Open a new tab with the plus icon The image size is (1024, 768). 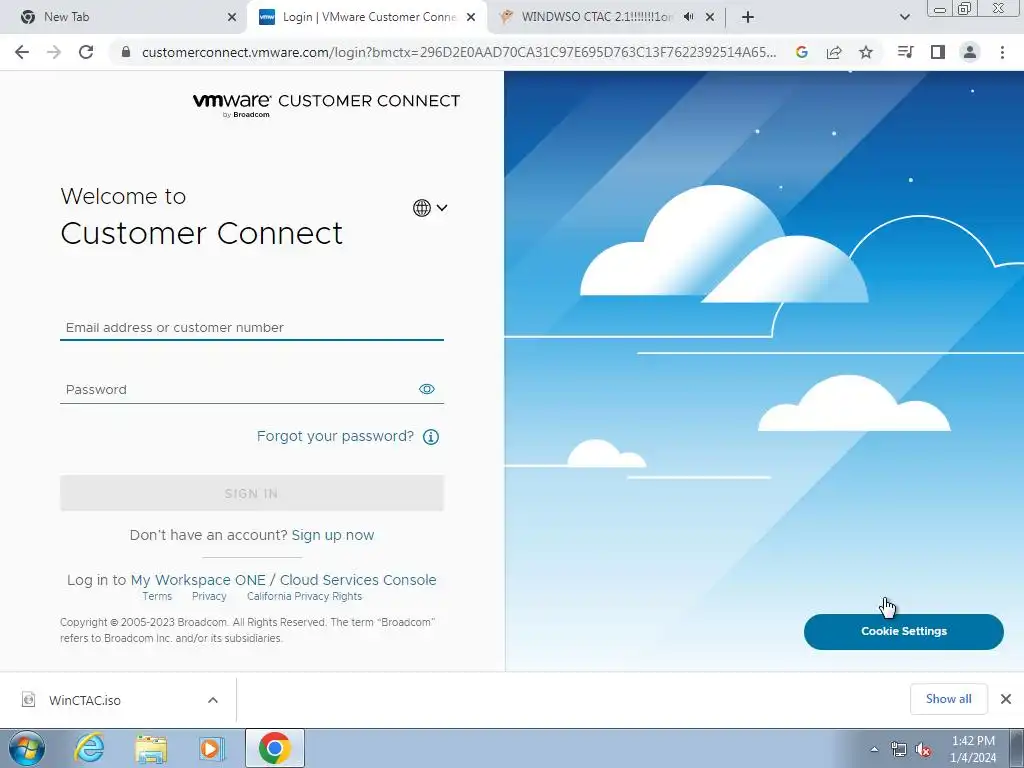tap(748, 17)
